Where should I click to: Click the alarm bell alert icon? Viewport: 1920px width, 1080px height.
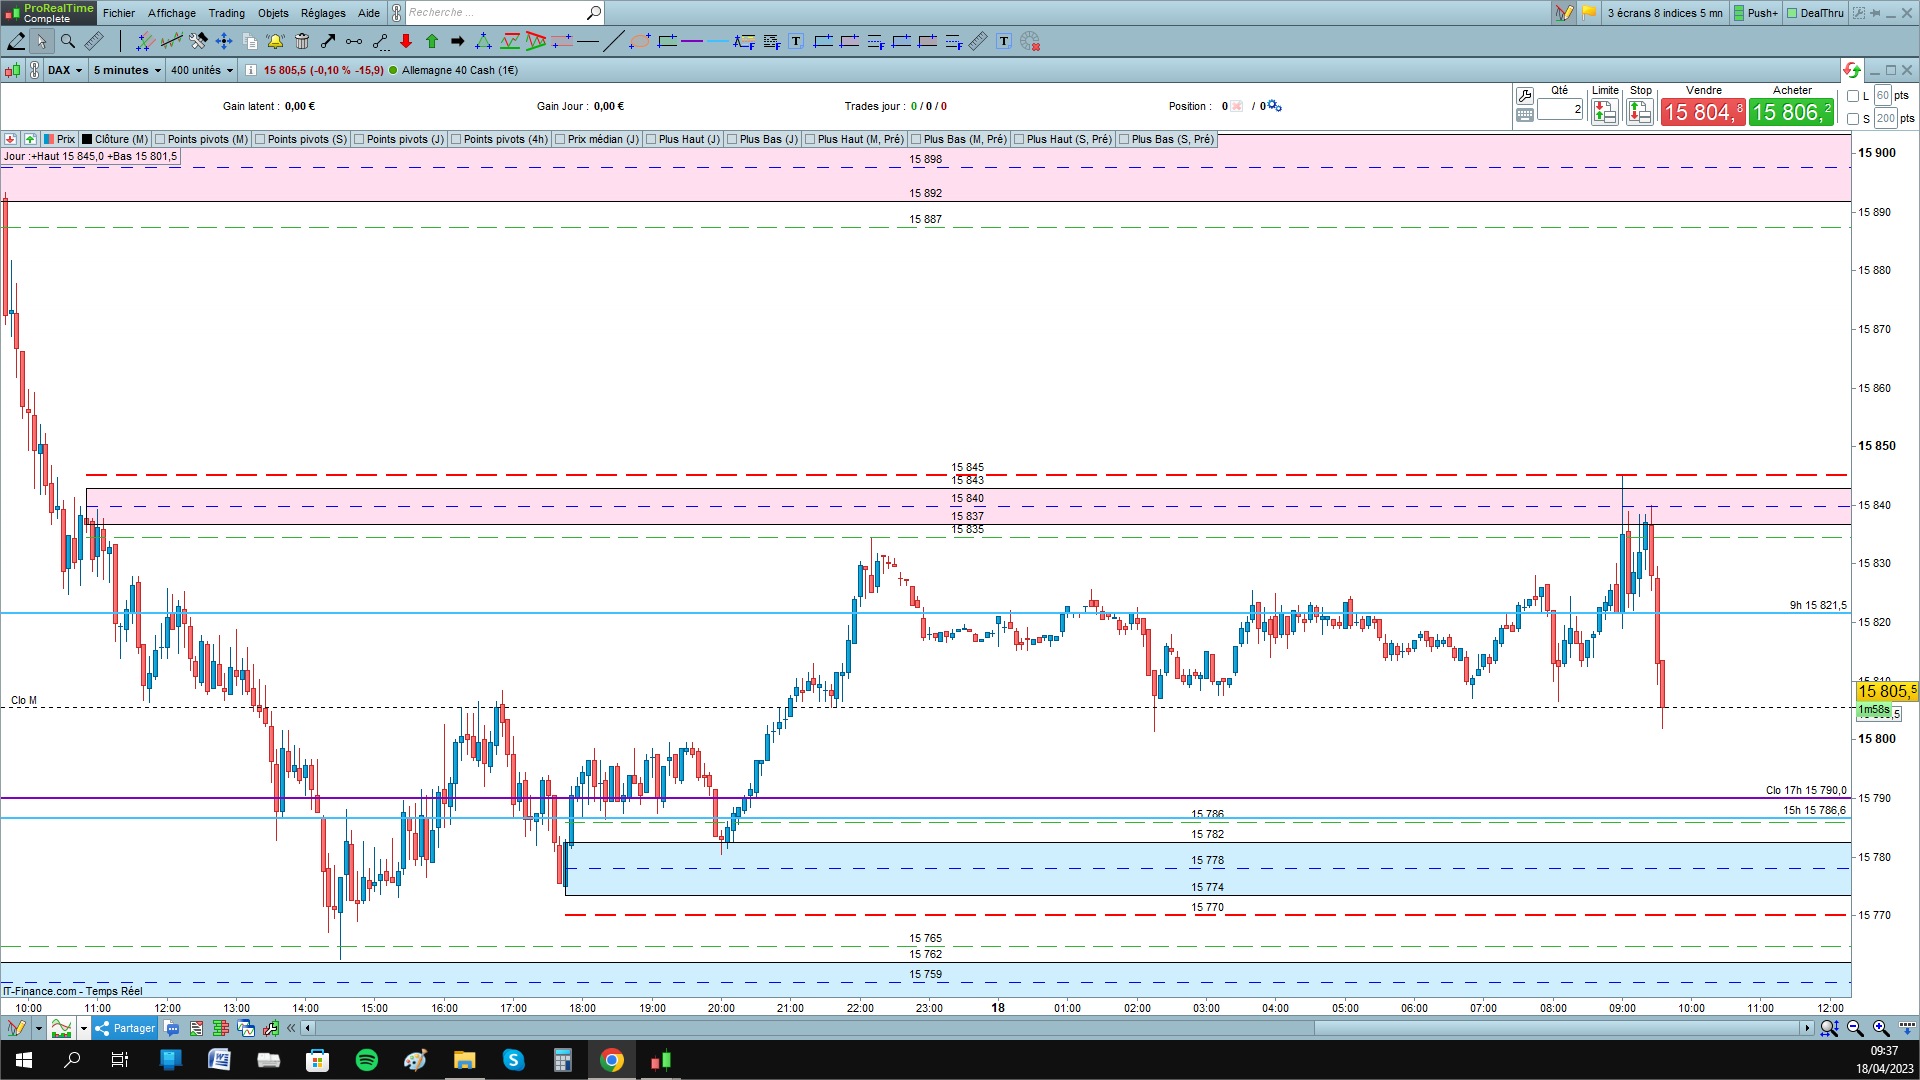tap(275, 41)
